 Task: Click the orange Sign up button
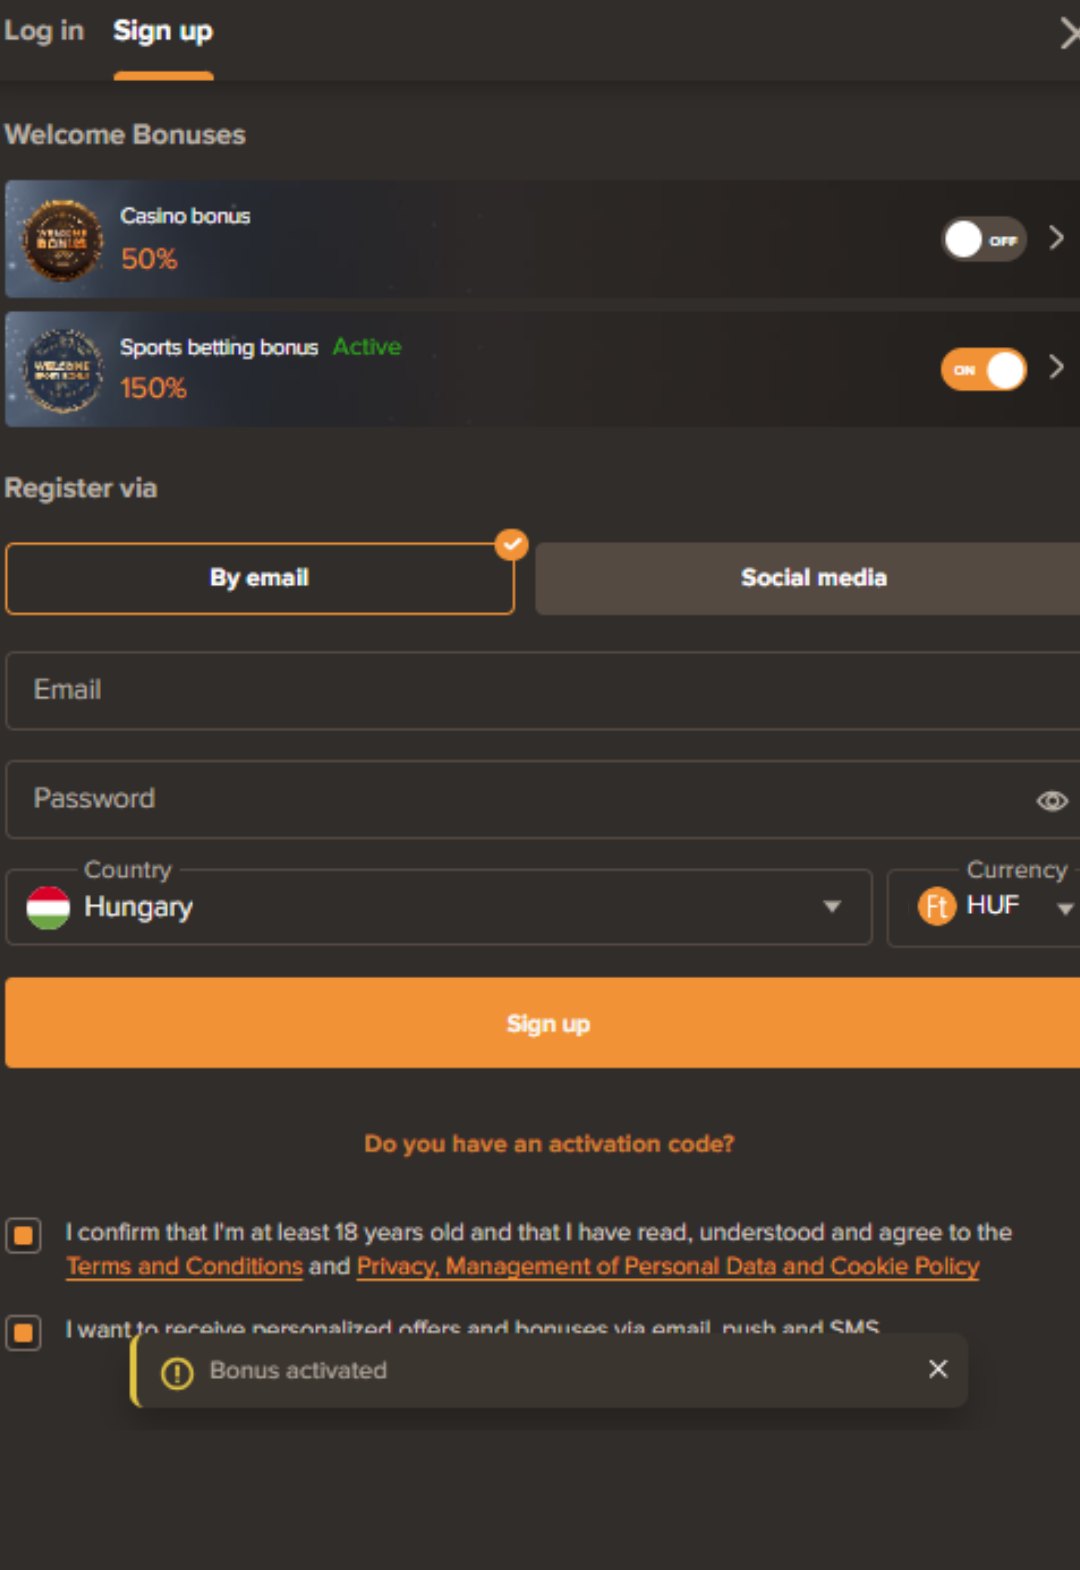pos(543,1023)
